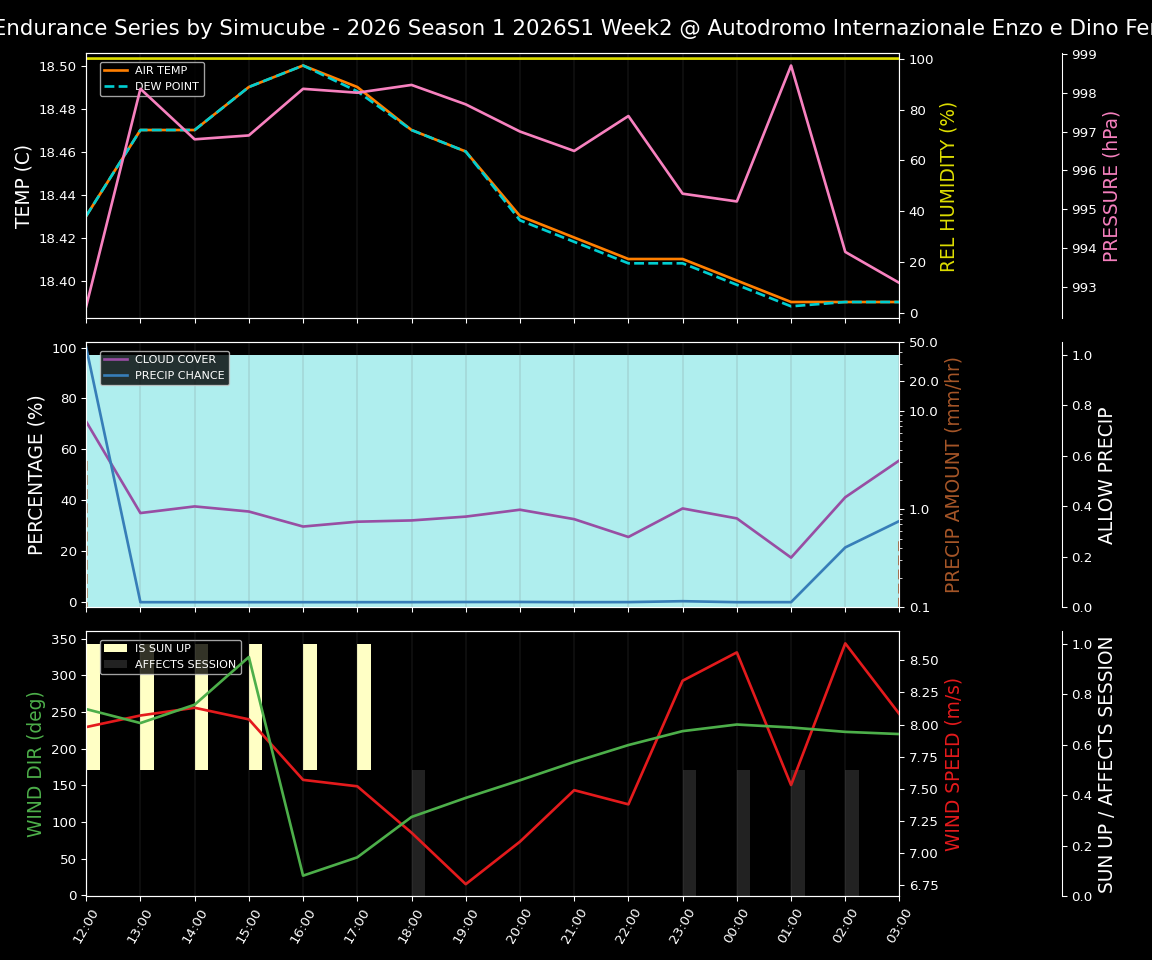
Task: Click the green WIND DIR line at its lowest dip
Action: pyautogui.click(x=305, y=876)
